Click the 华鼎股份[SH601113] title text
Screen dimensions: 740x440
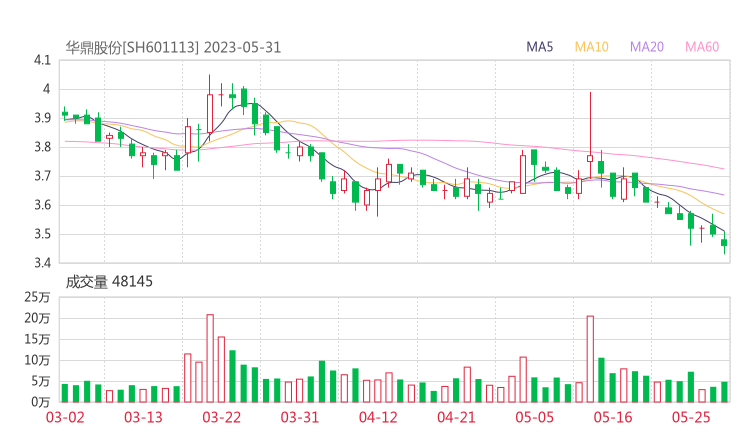[x=132, y=47]
